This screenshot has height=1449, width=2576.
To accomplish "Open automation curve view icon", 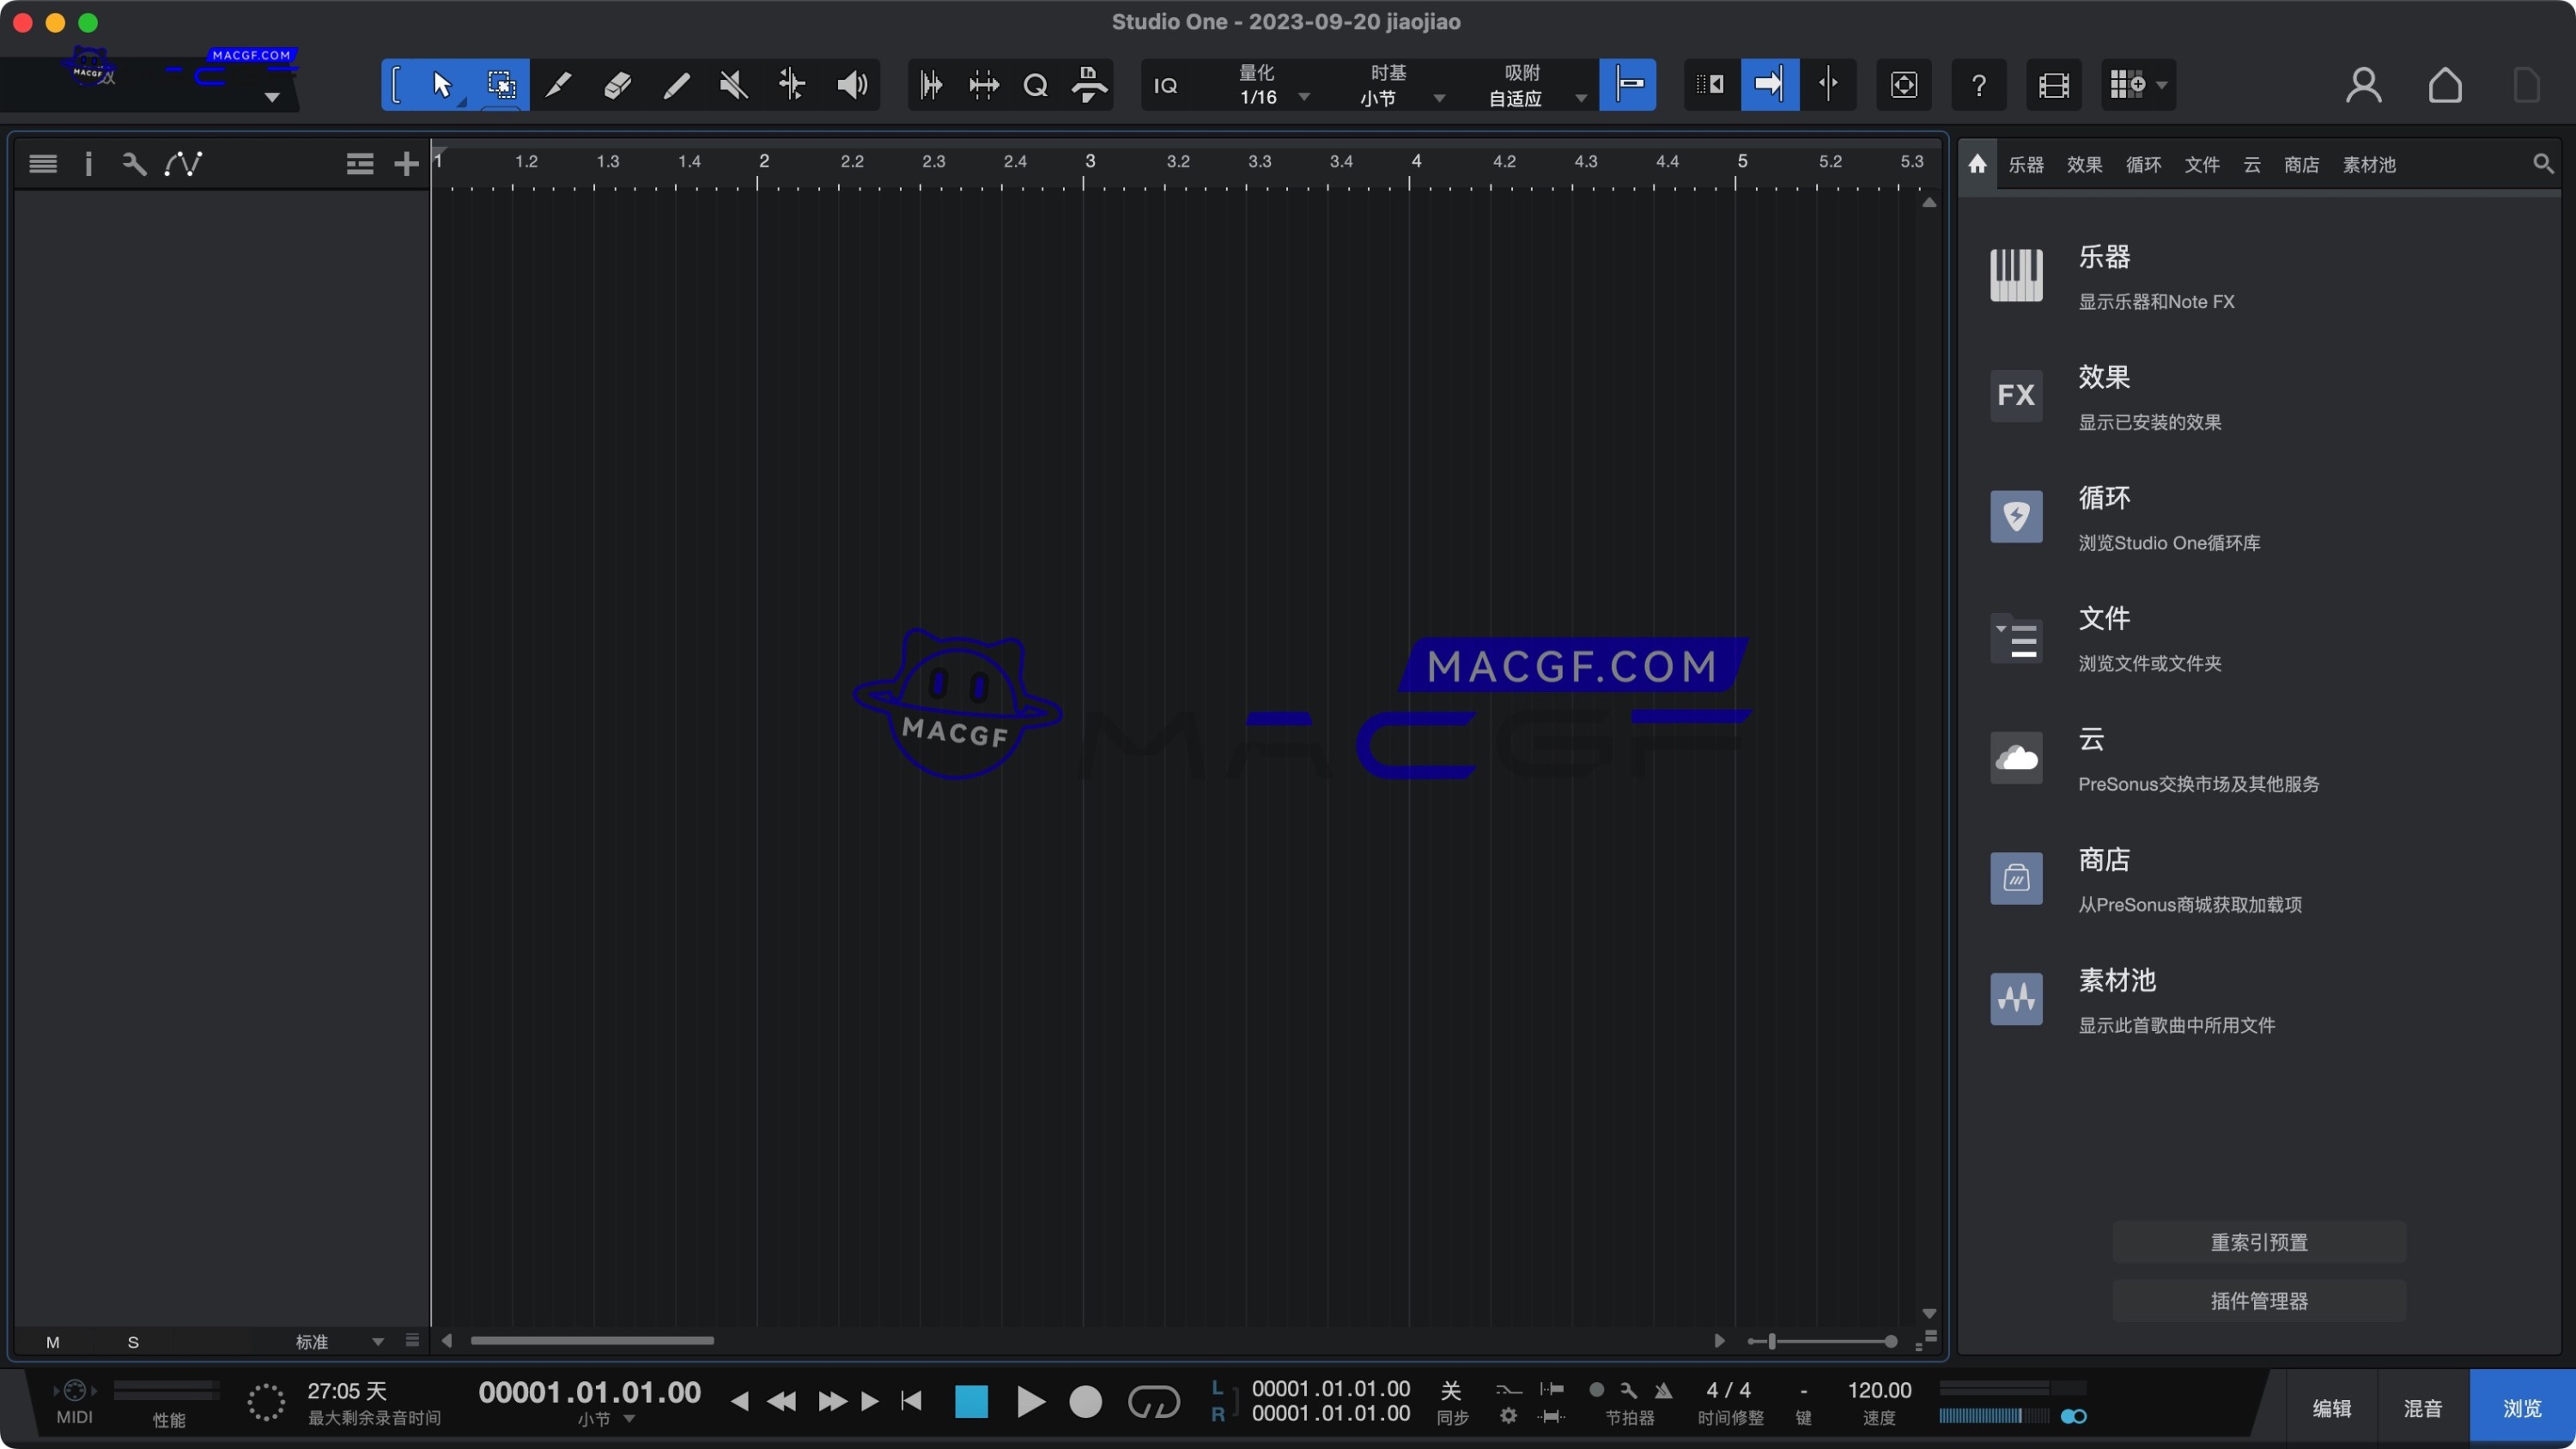I will coord(183,164).
